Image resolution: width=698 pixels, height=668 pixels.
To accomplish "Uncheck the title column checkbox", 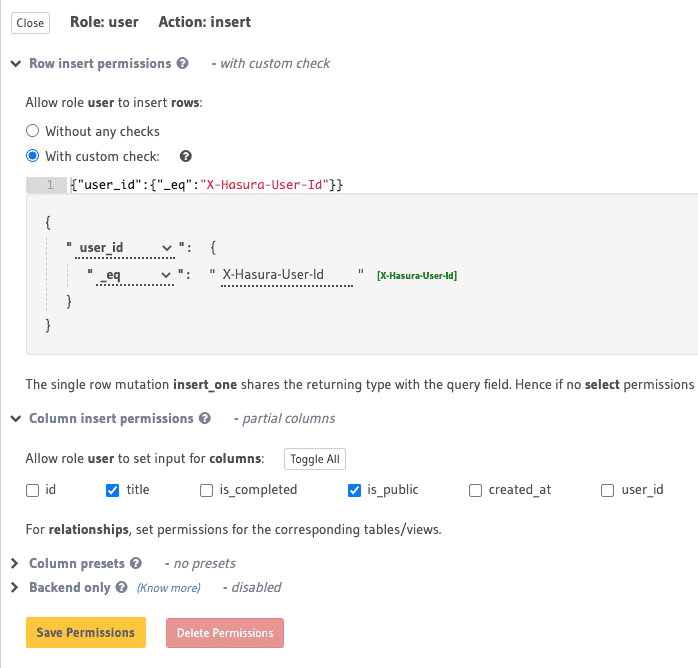I will click(x=112, y=490).
